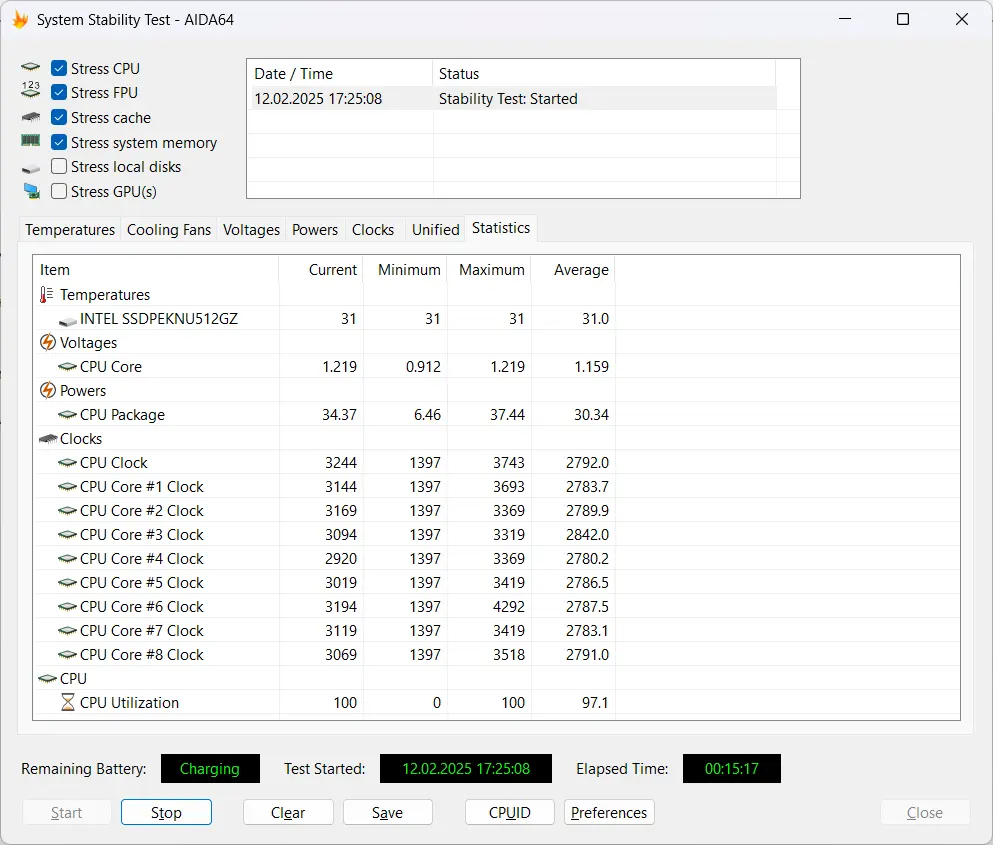The width and height of the screenshot is (993, 845).
Task: Enable the Stress local disks checkbox
Action: [x=59, y=166]
